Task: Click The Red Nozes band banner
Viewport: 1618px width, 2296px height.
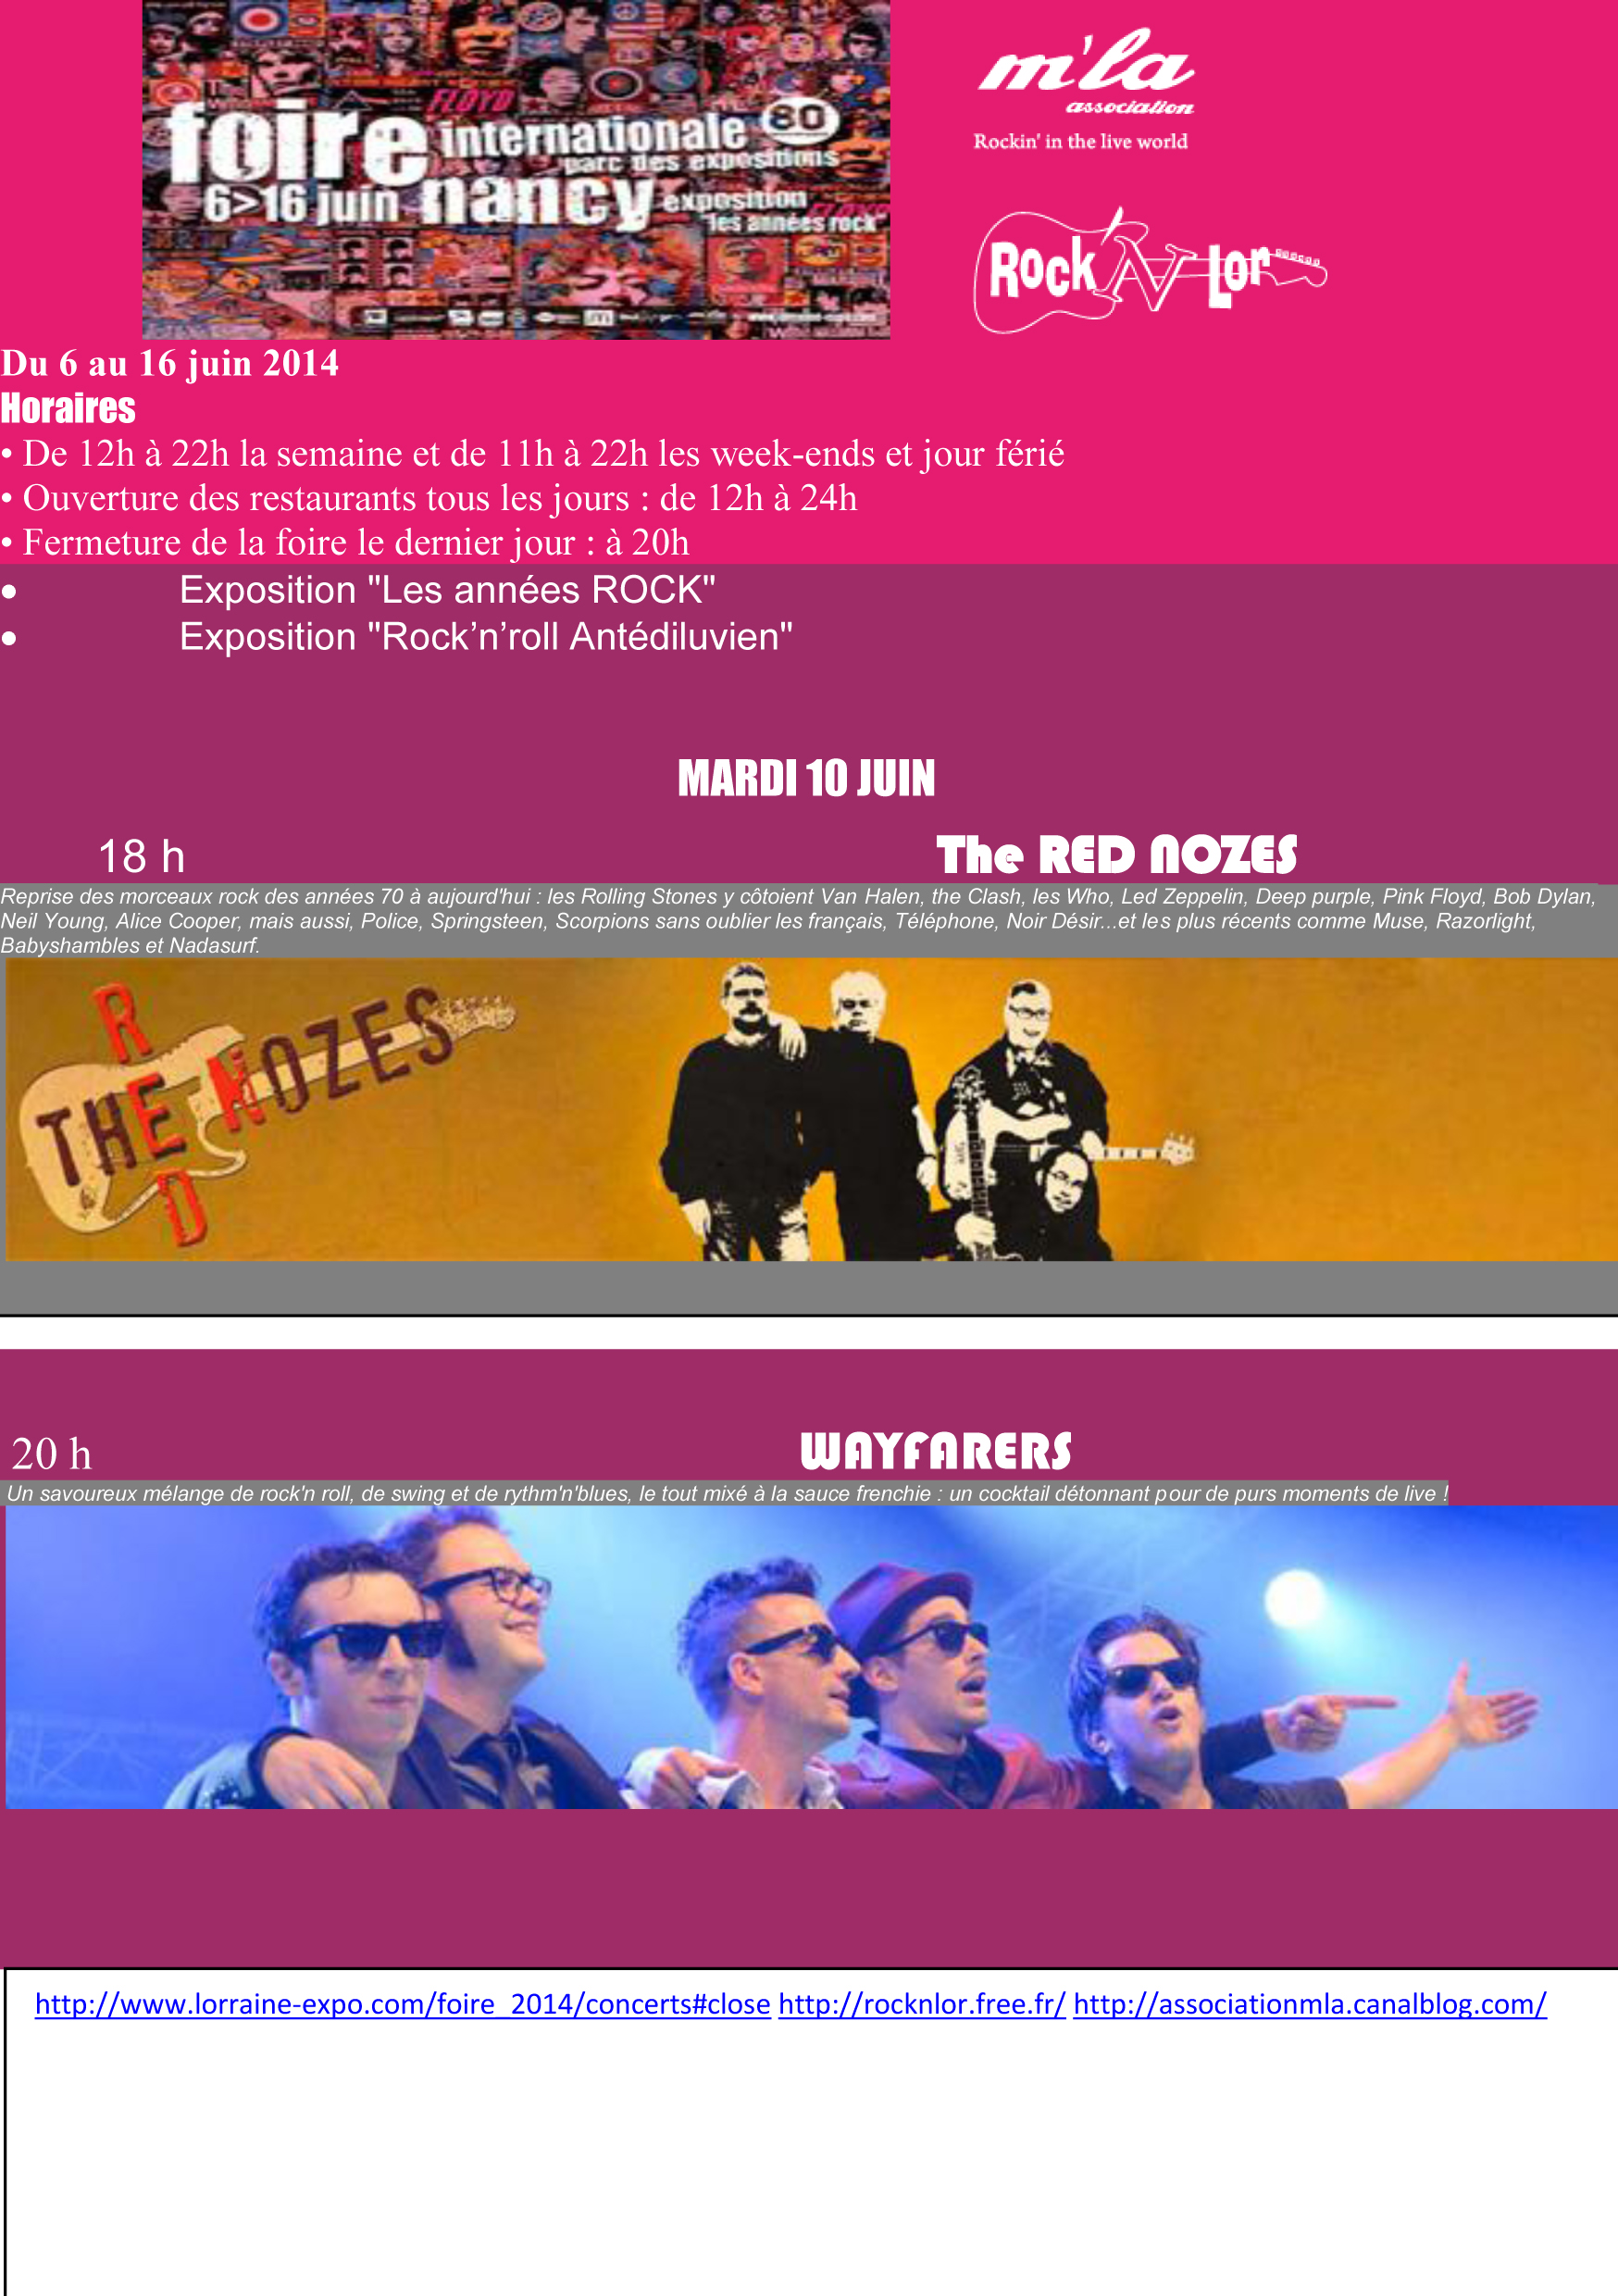Action: (811, 1109)
